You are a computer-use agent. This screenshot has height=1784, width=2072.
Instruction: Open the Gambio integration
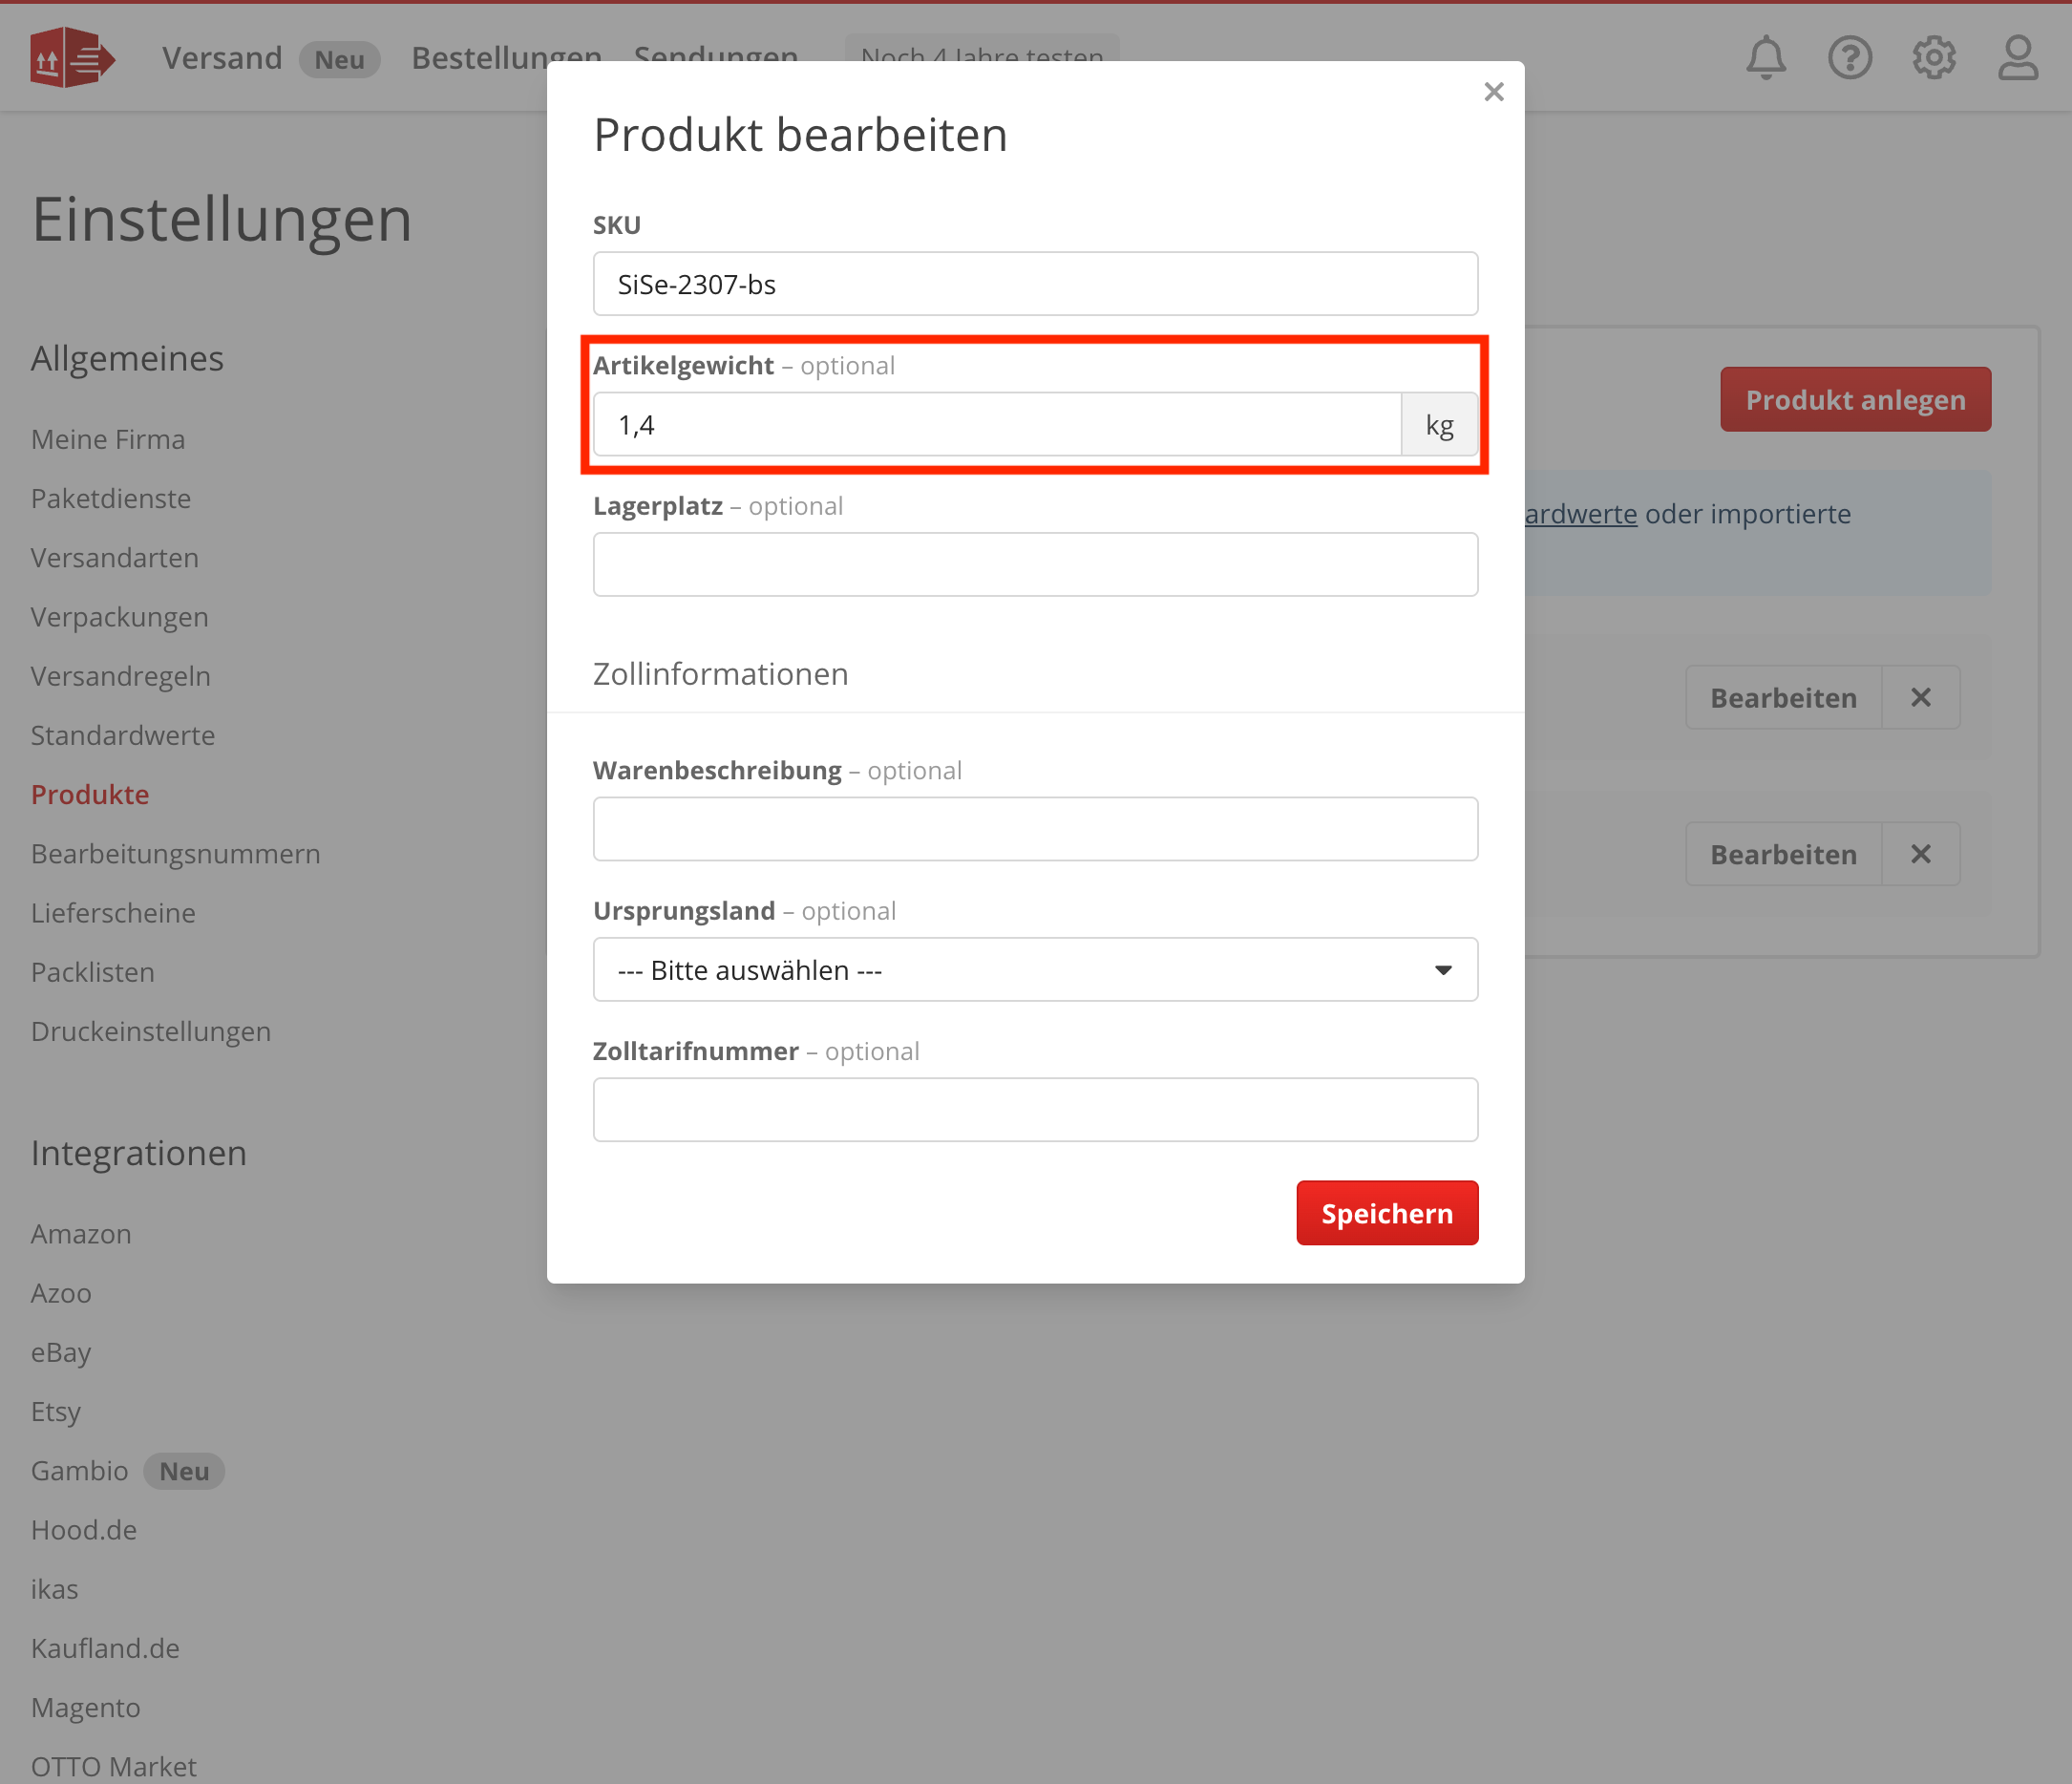pyautogui.click(x=80, y=1471)
